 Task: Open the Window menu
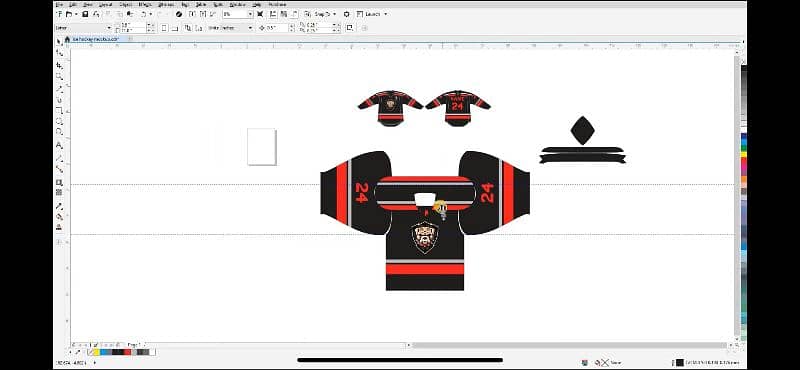237,5
